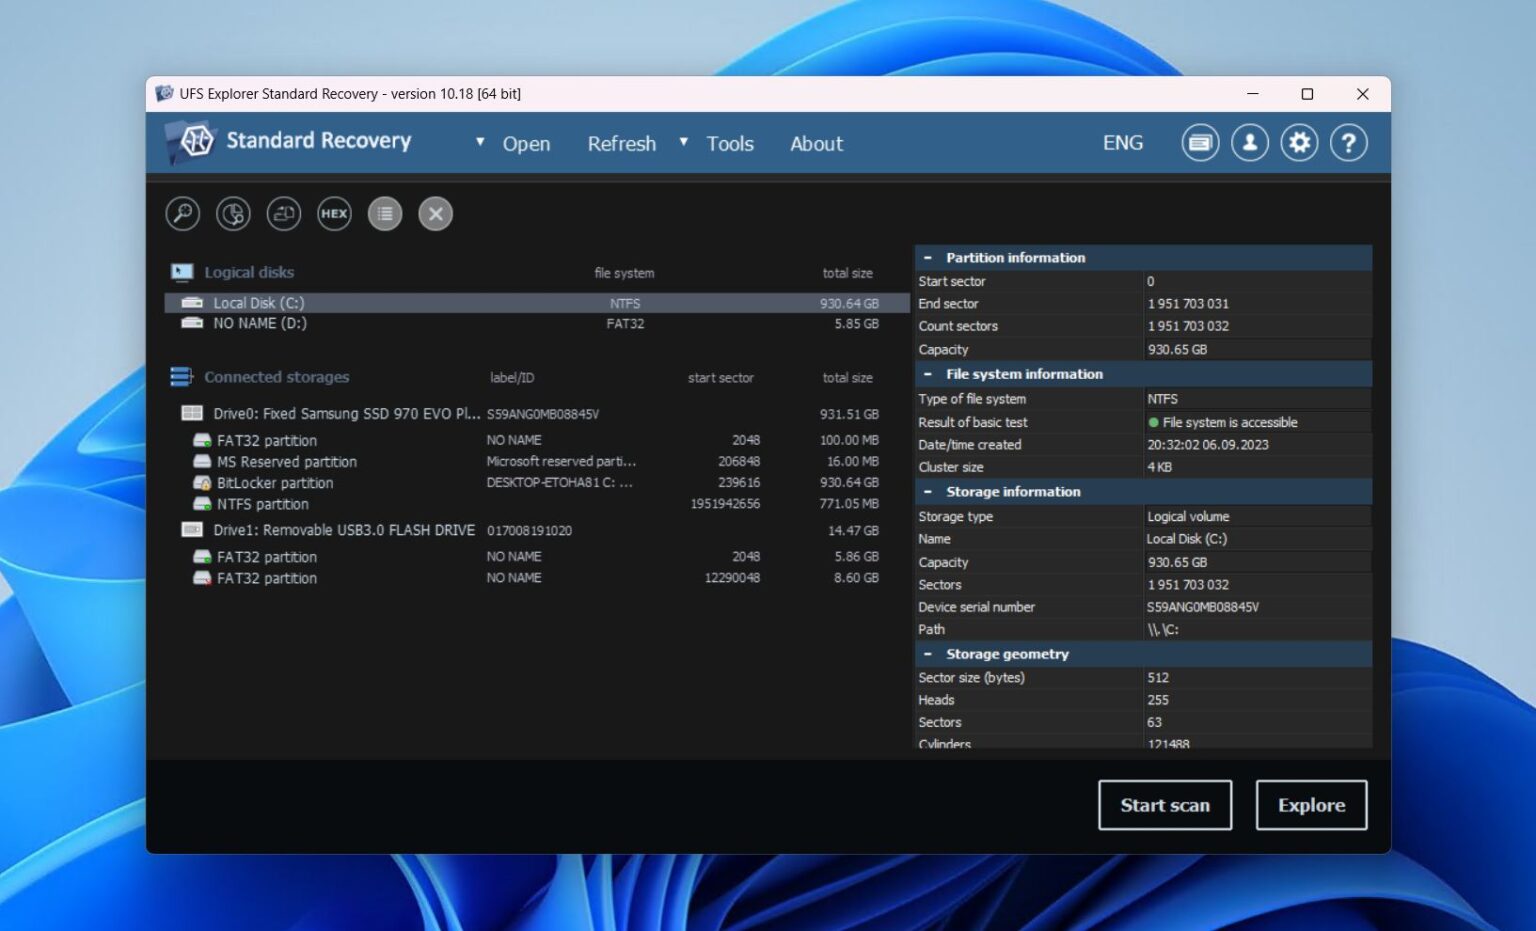This screenshot has width=1536, height=931.
Task: Click the grey X close-storage toolbar icon
Action: (435, 213)
